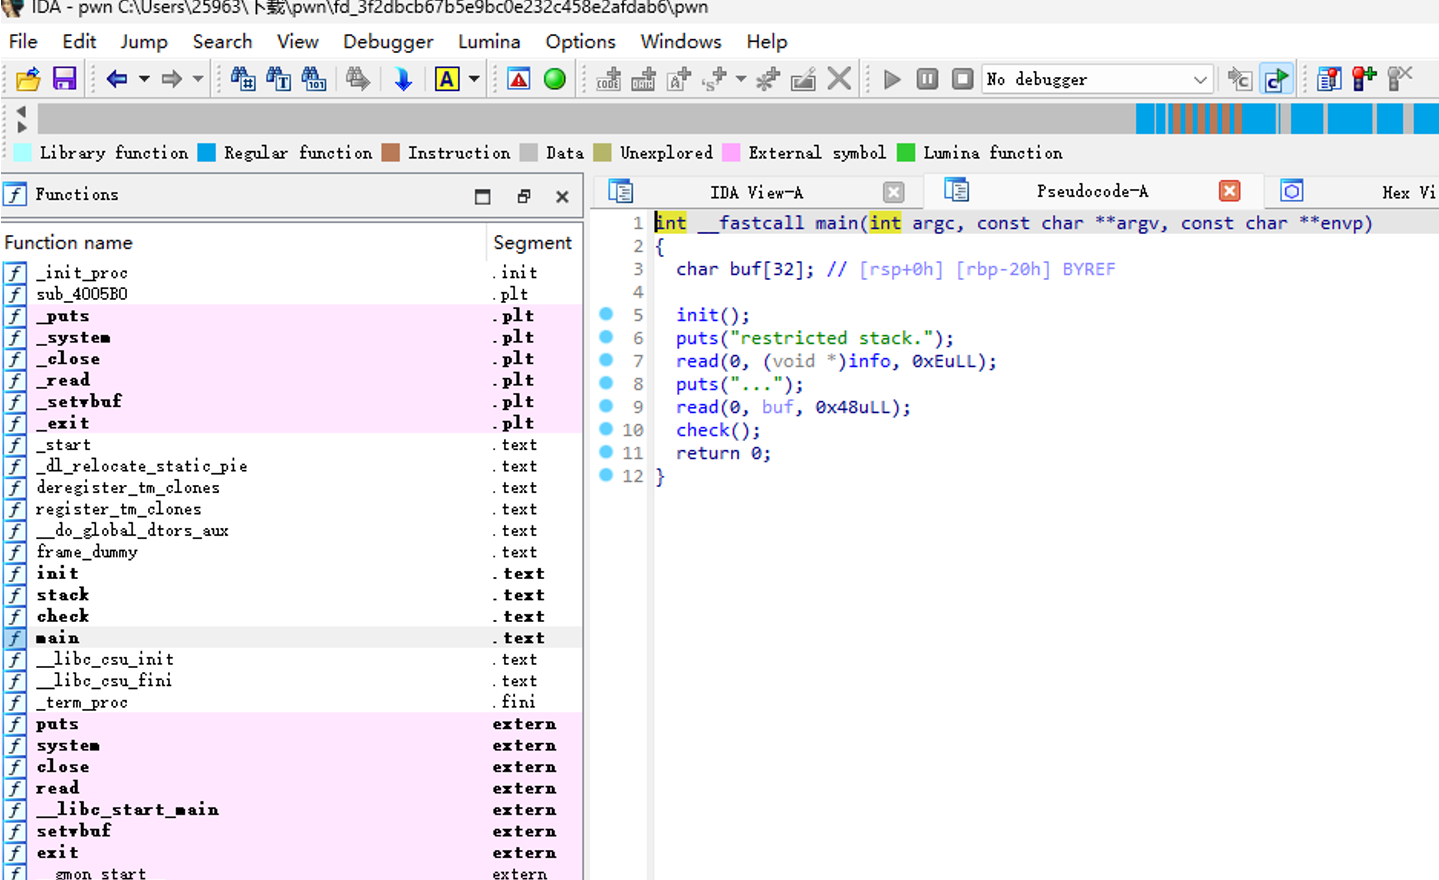Screen dimensions: 1439x880
Task: Click the red warning problems list icon
Action: point(519,79)
